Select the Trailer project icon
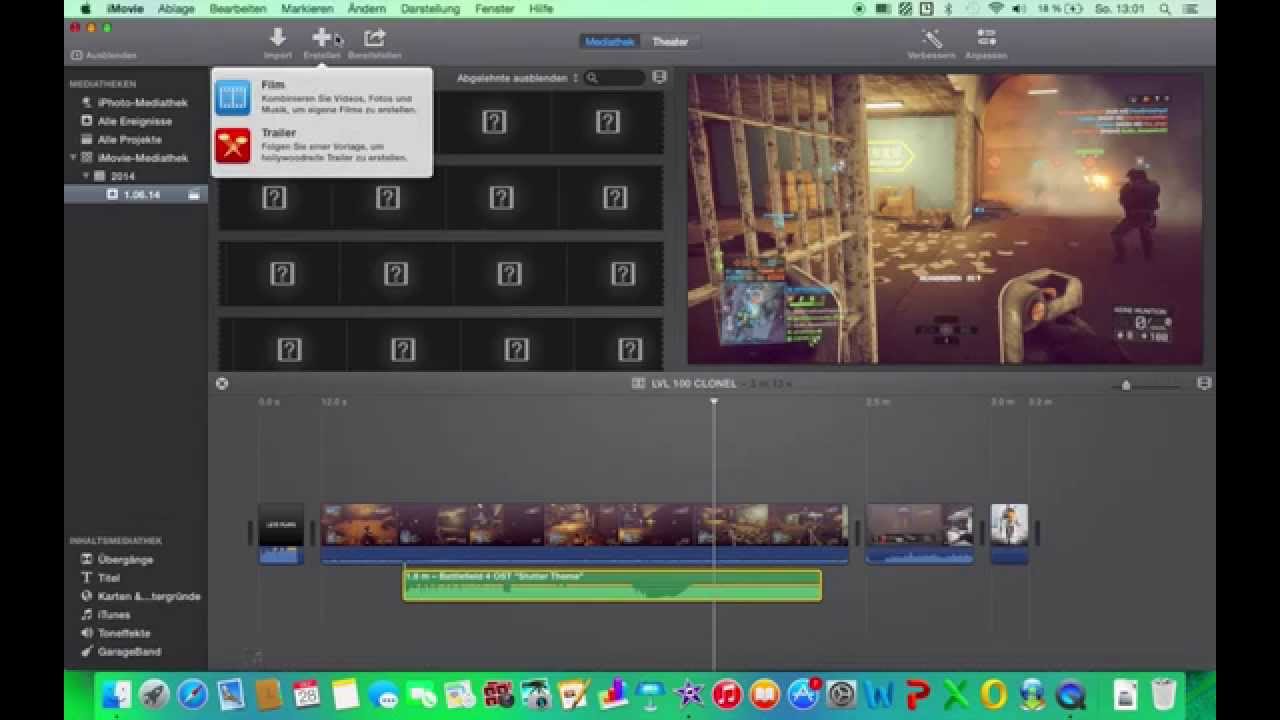Image resolution: width=1280 pixels, height=720 pixels. pos(233,145)
